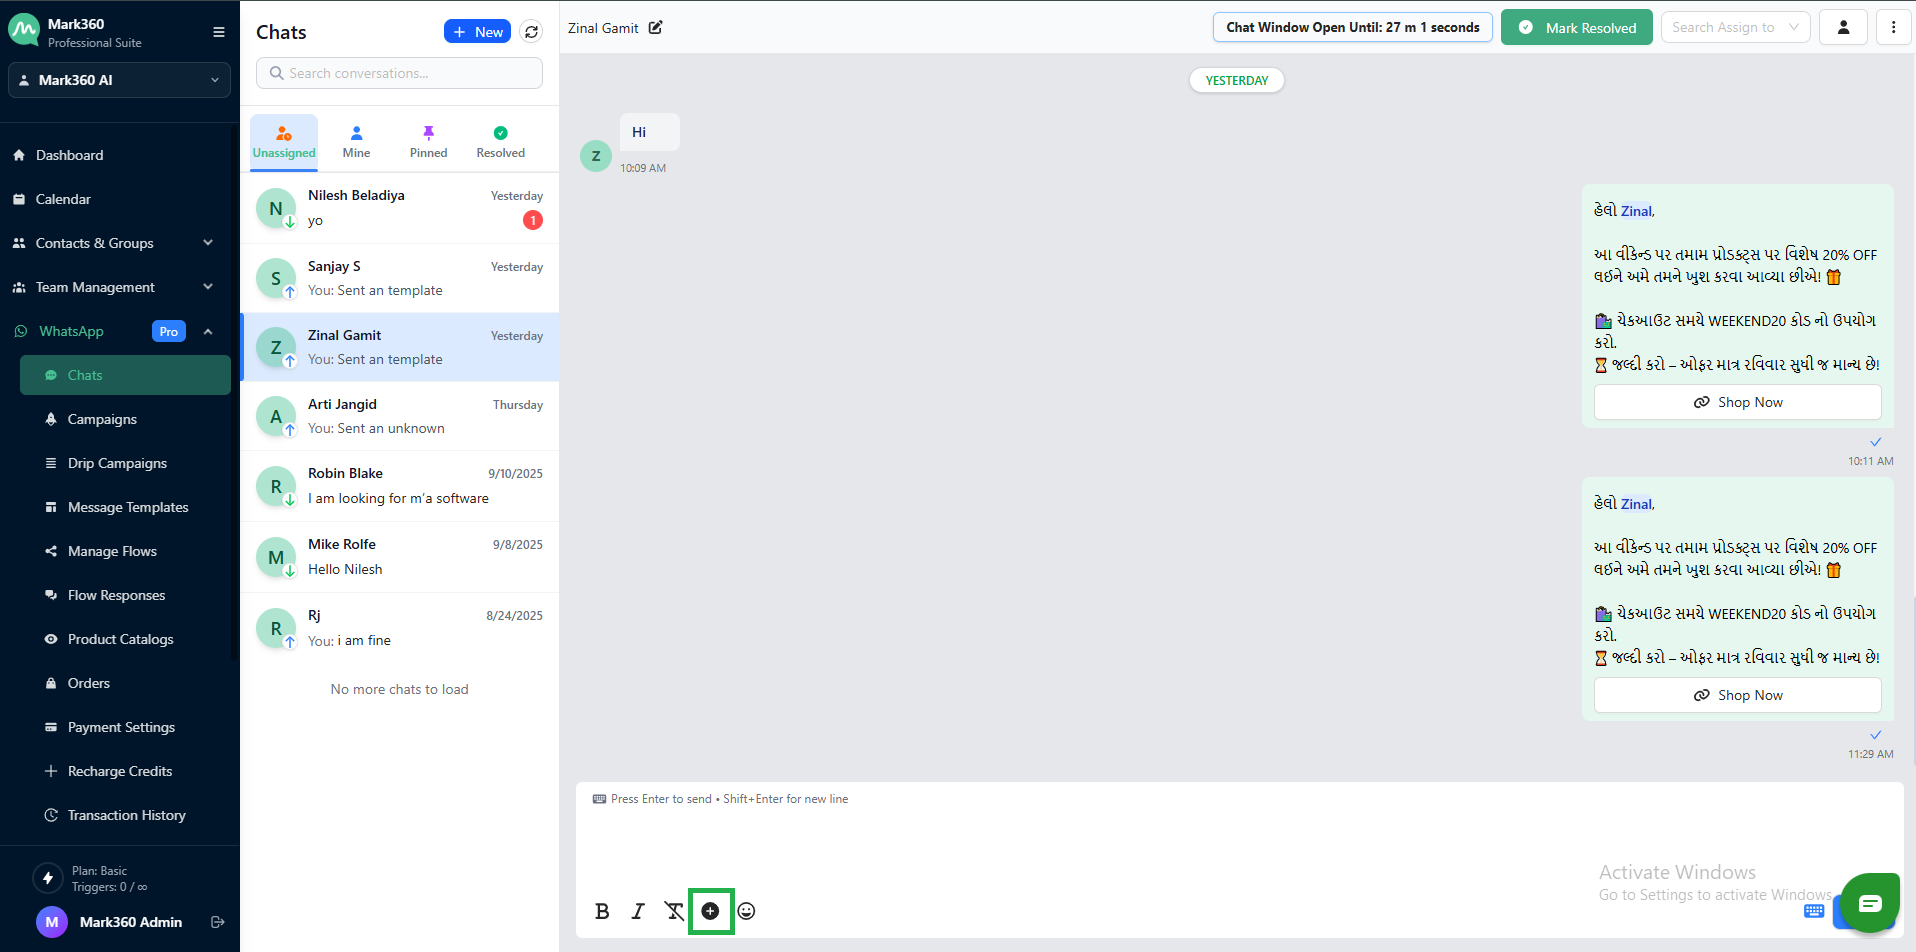1916x952 pixels.
Task: Click the Search conversations field
Action: [400, 73]
